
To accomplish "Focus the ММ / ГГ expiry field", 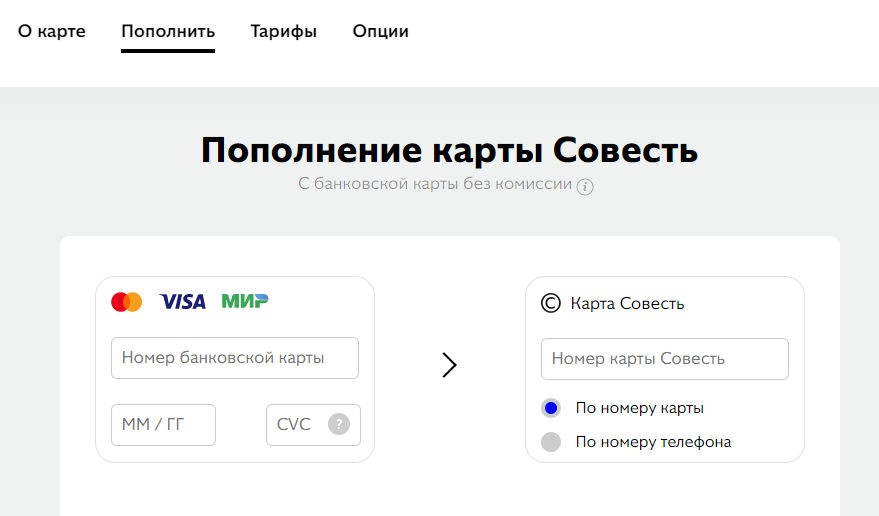I will (x=163, y=425).
